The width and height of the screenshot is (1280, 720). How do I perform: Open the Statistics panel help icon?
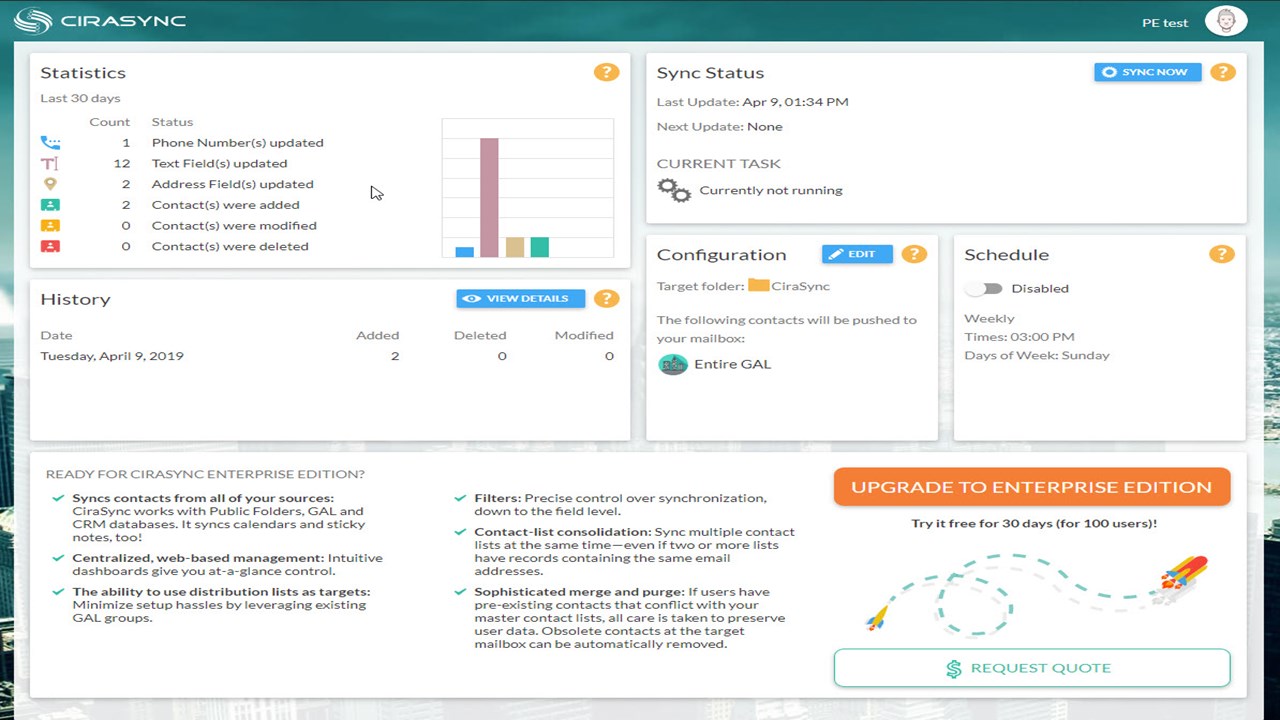[x=606, y=72]
